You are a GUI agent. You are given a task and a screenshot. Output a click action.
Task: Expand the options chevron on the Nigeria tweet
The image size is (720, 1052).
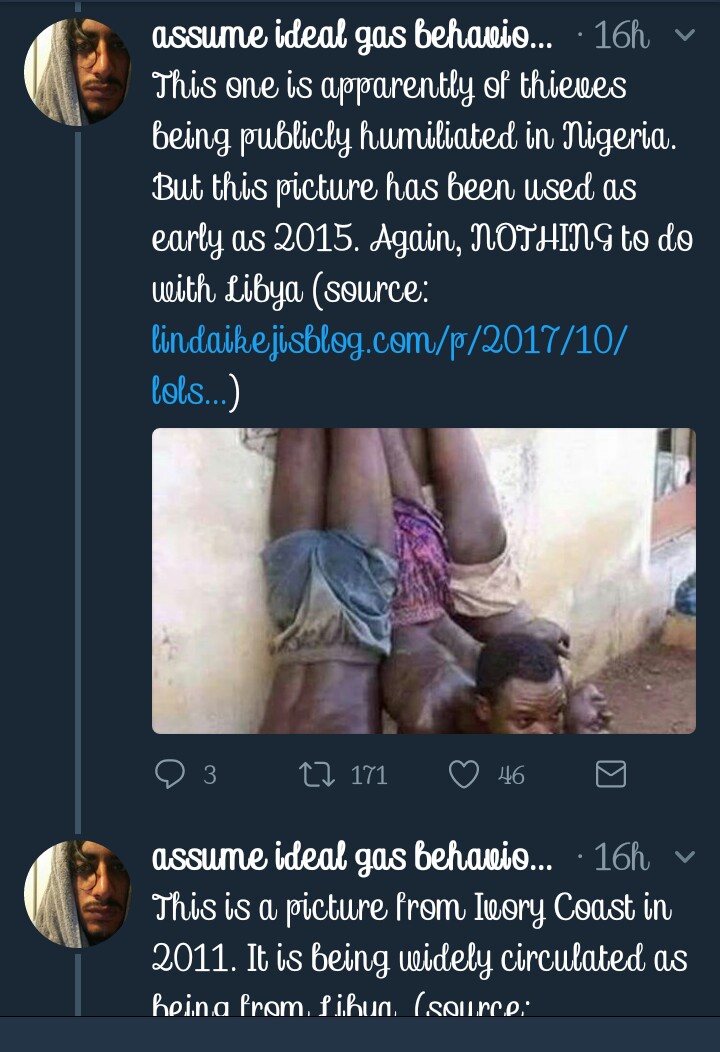(685, 36)
